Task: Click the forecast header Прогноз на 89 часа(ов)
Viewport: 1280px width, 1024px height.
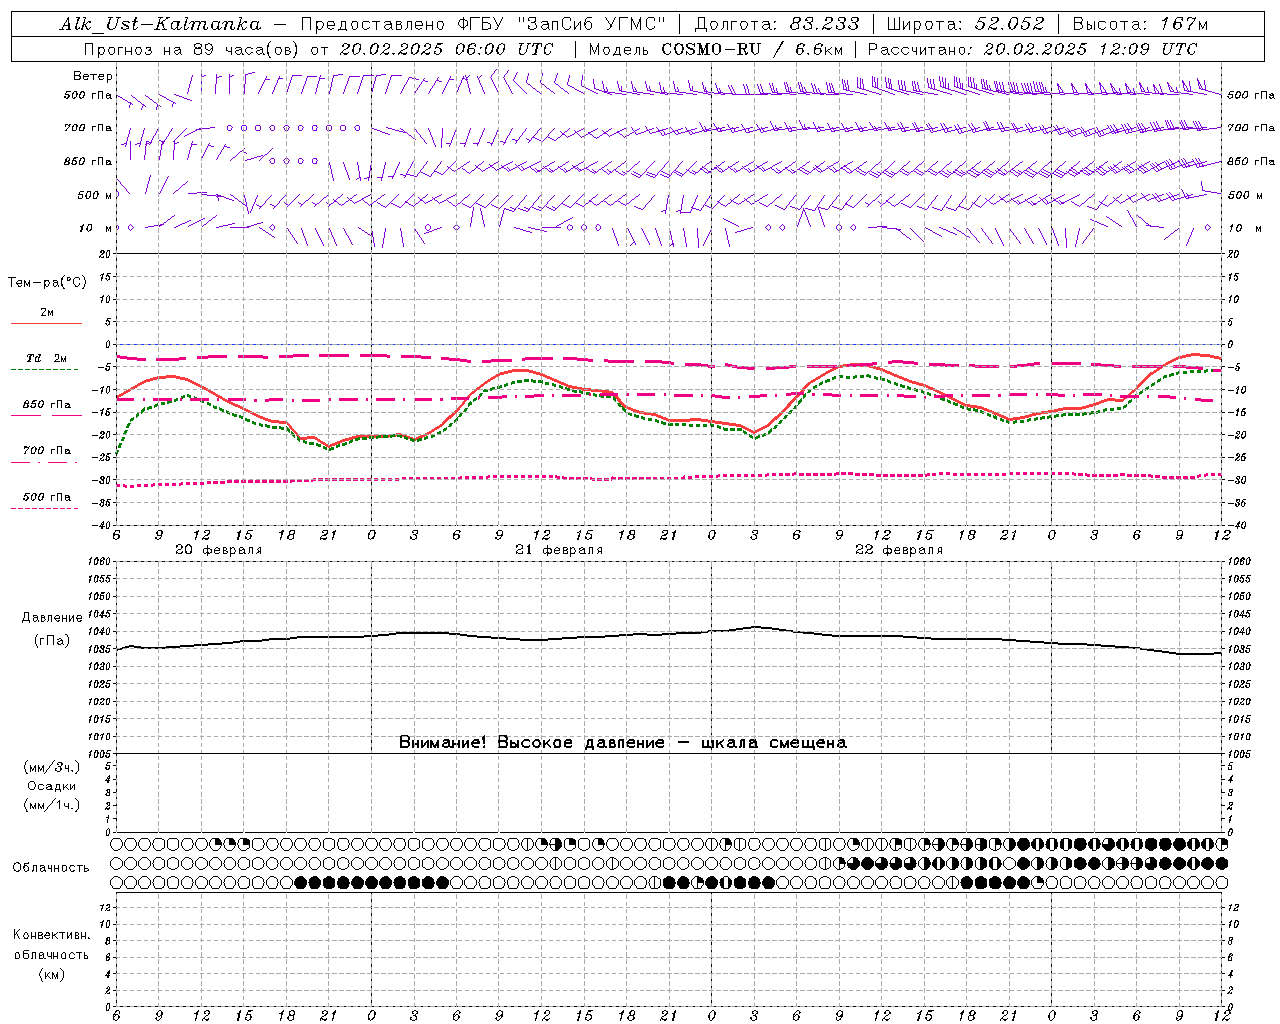Action: [x=193, y=49]
